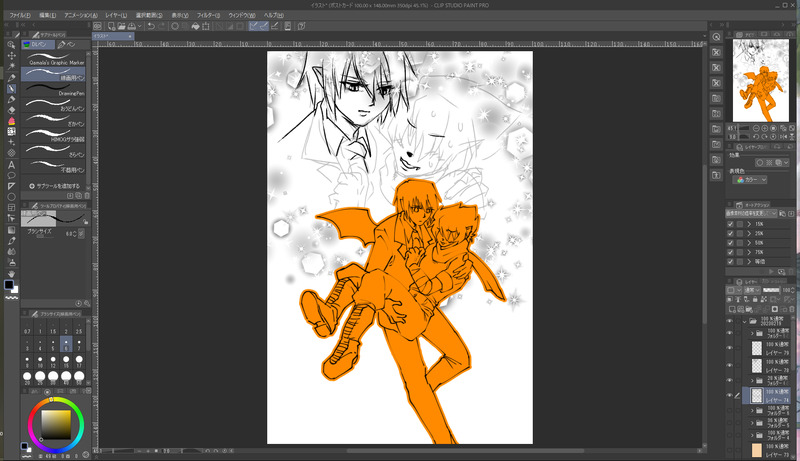Expand the 50% auto action row
Screen dimensions: 800x461
[x=749, y=243]
